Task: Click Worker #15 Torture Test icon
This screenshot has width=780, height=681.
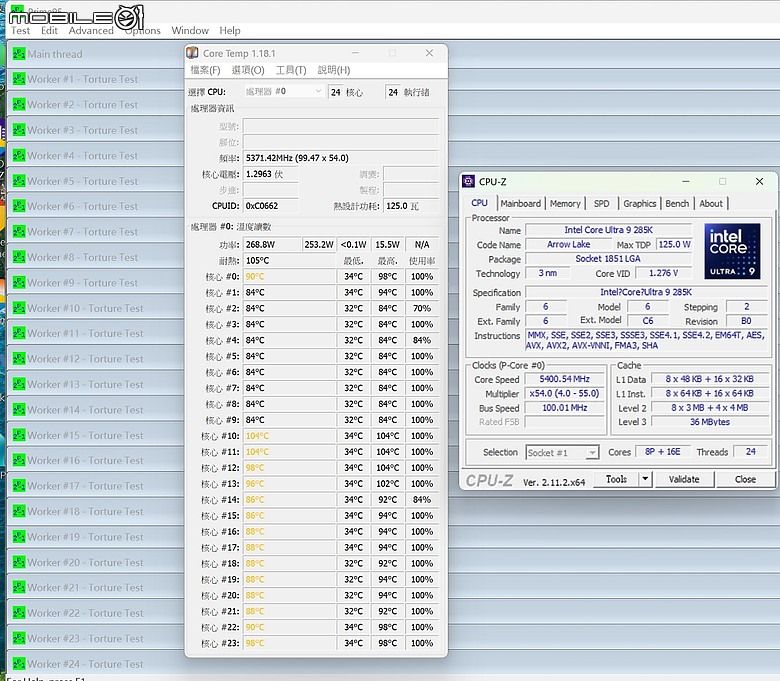Action: [x=19, y=435]
